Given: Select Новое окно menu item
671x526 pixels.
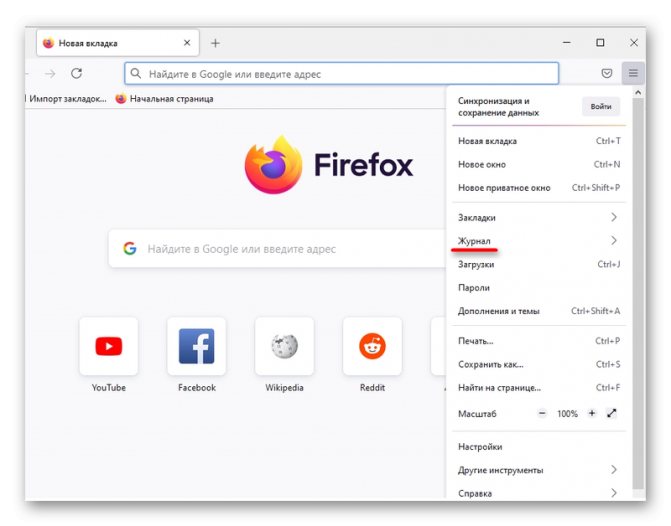Looking at the screenshot, I should [x=539, y=164].
